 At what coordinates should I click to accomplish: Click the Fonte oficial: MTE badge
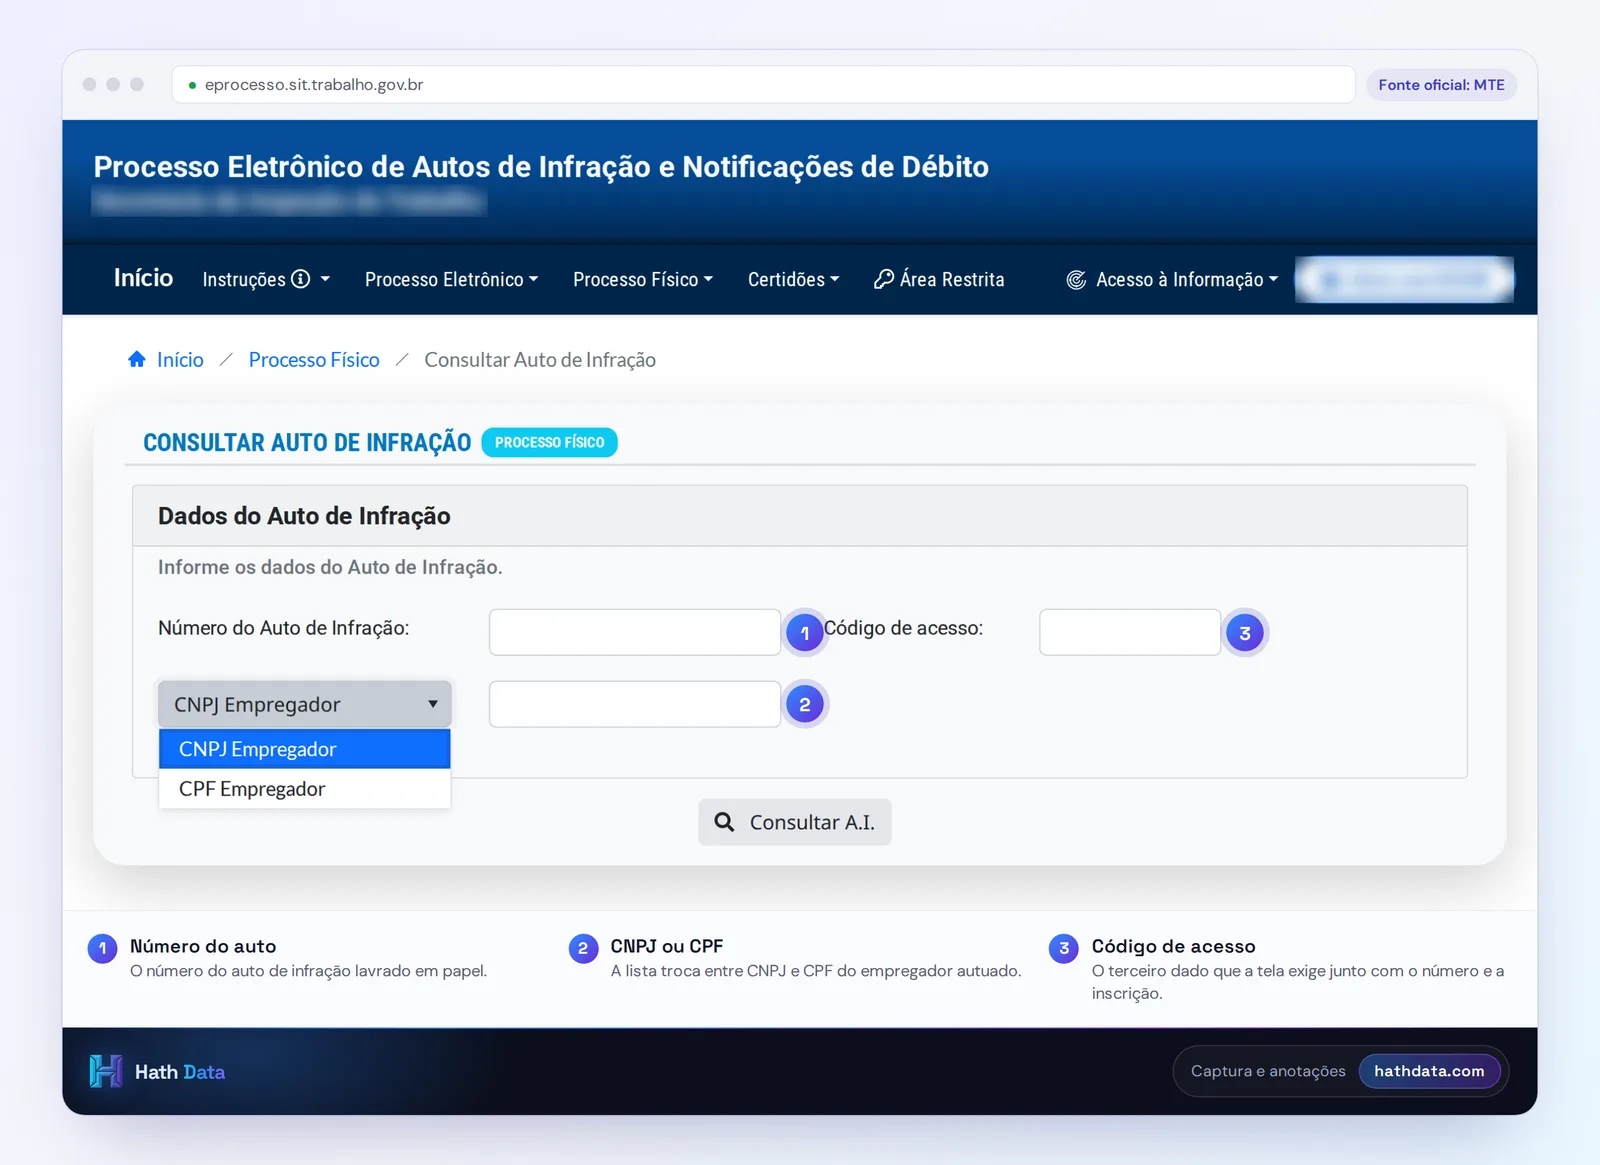pyautogui.click(x=1441, y=85)
